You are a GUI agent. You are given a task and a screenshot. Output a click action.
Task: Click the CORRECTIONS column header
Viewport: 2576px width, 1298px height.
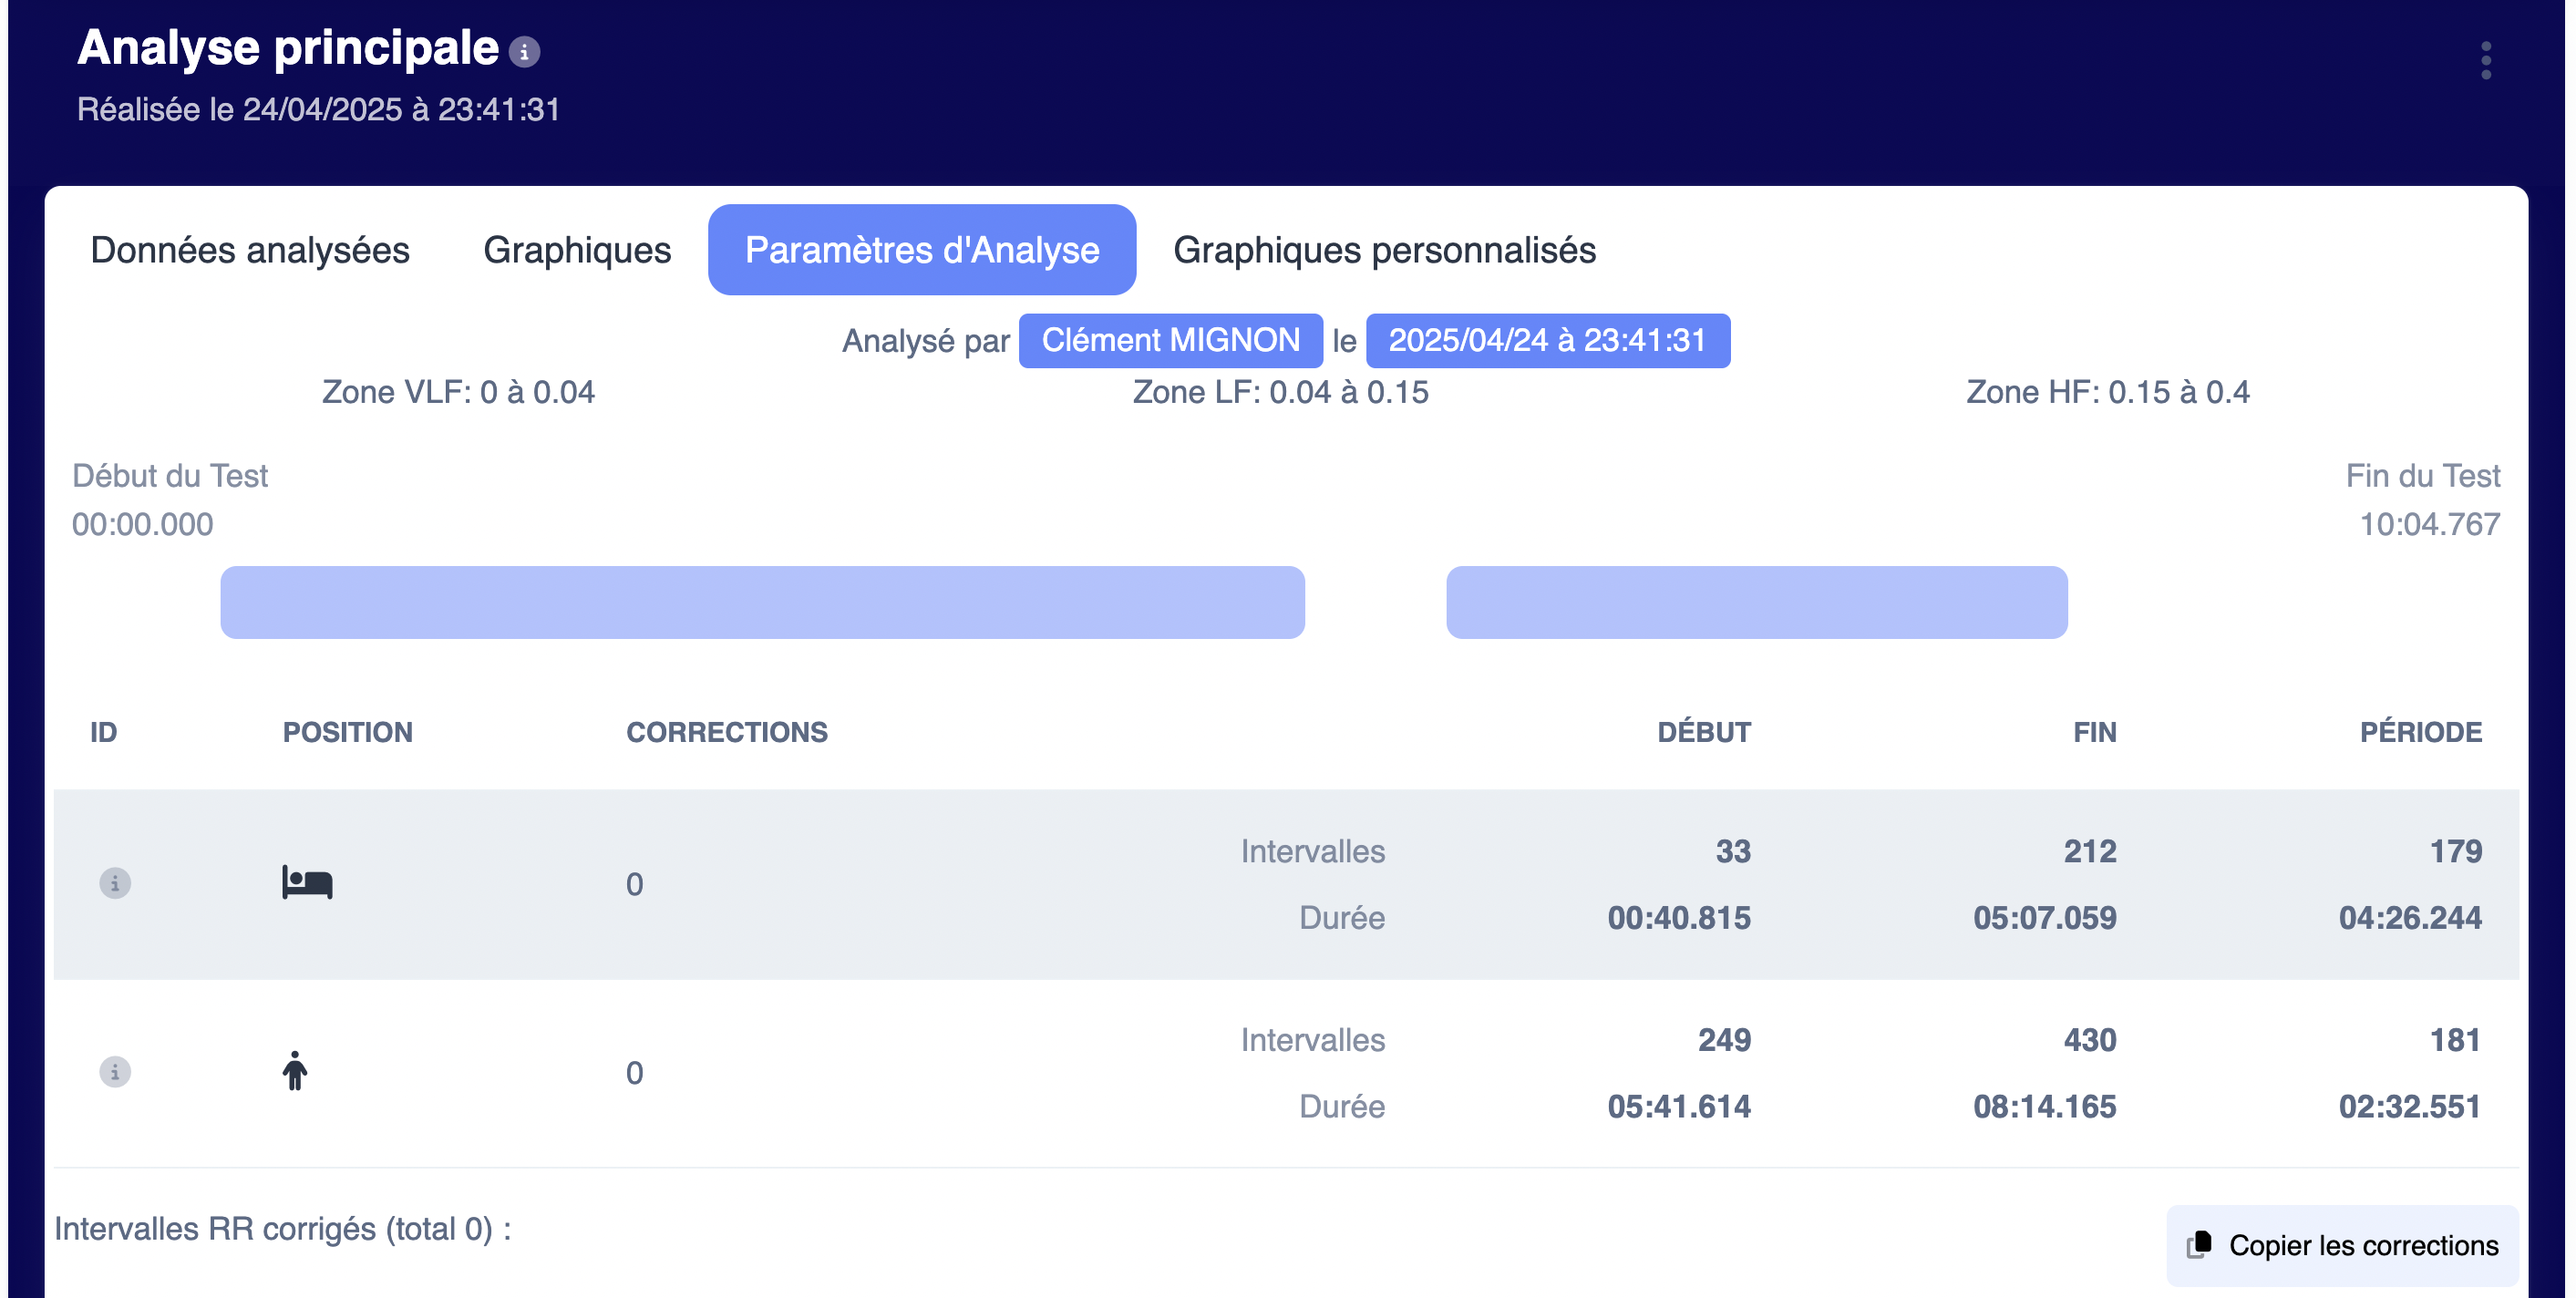point(727,733)
